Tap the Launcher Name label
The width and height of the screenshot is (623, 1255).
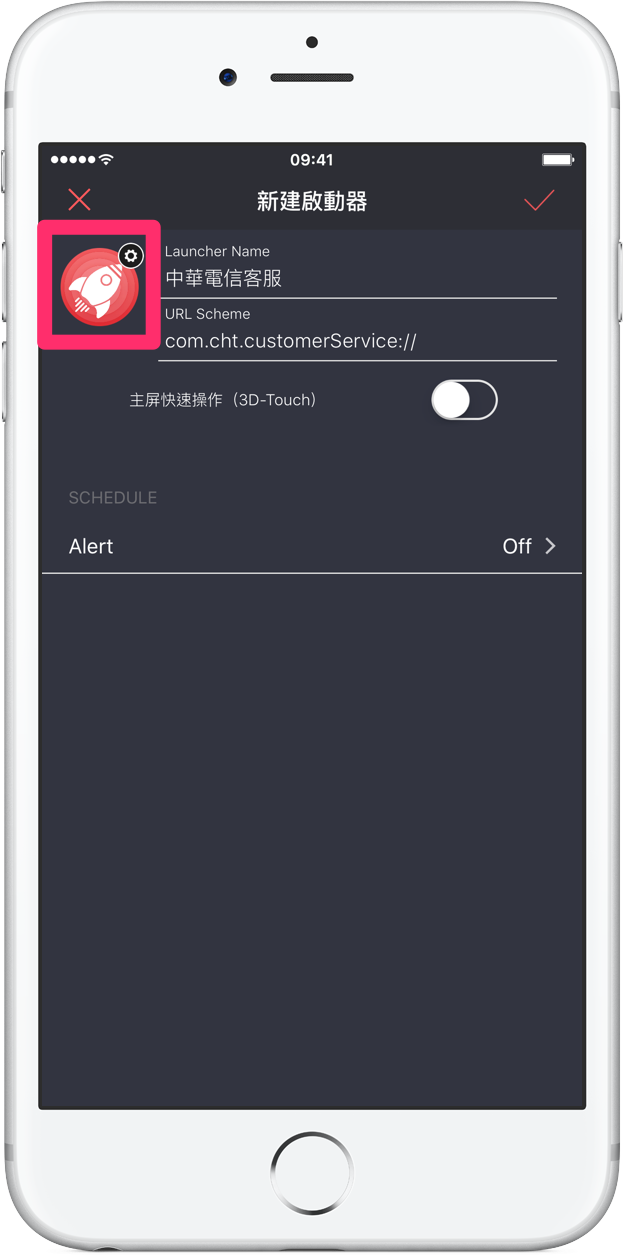pos(217,251)
